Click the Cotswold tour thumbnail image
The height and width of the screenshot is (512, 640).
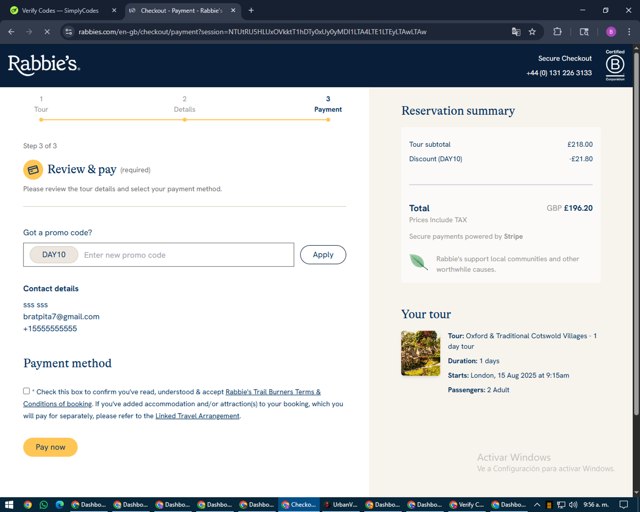click(x=420, y=353)
